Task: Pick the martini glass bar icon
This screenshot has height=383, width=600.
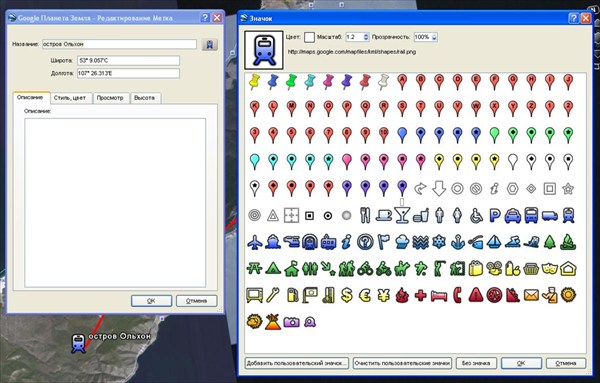Action: [x=402, y=215]
